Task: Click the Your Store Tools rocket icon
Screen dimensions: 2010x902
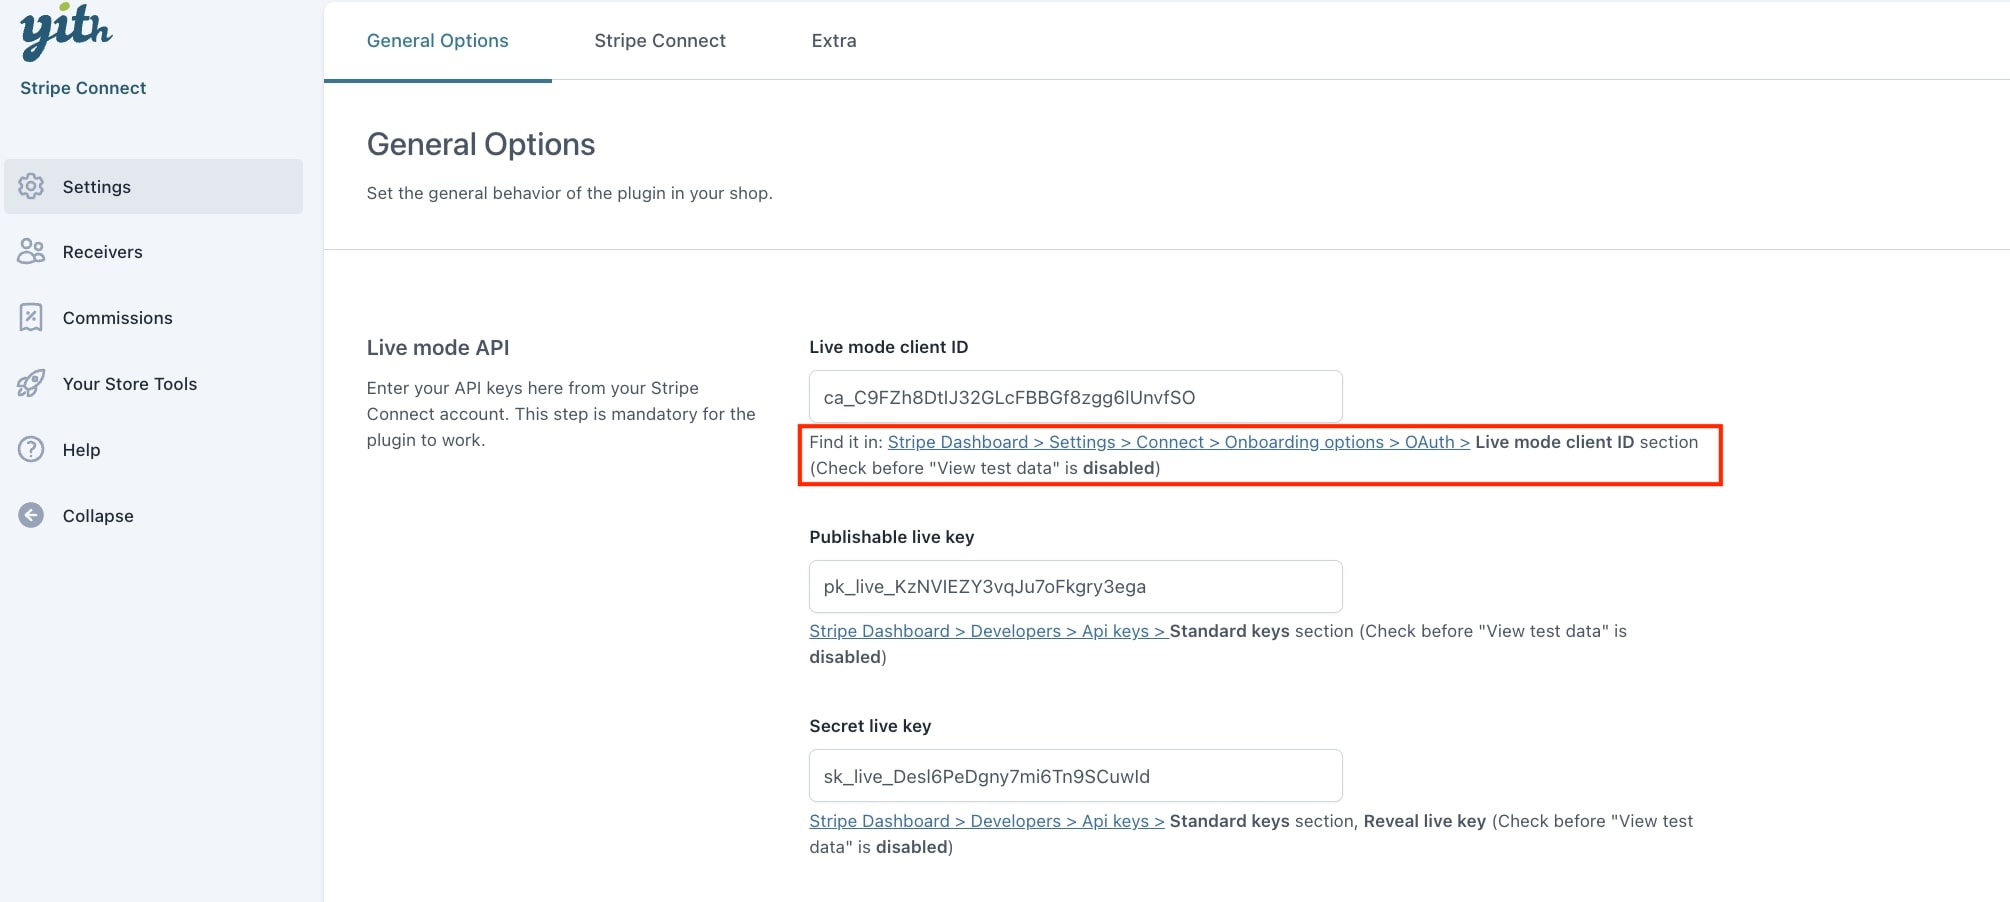Action: click(31, 384)
